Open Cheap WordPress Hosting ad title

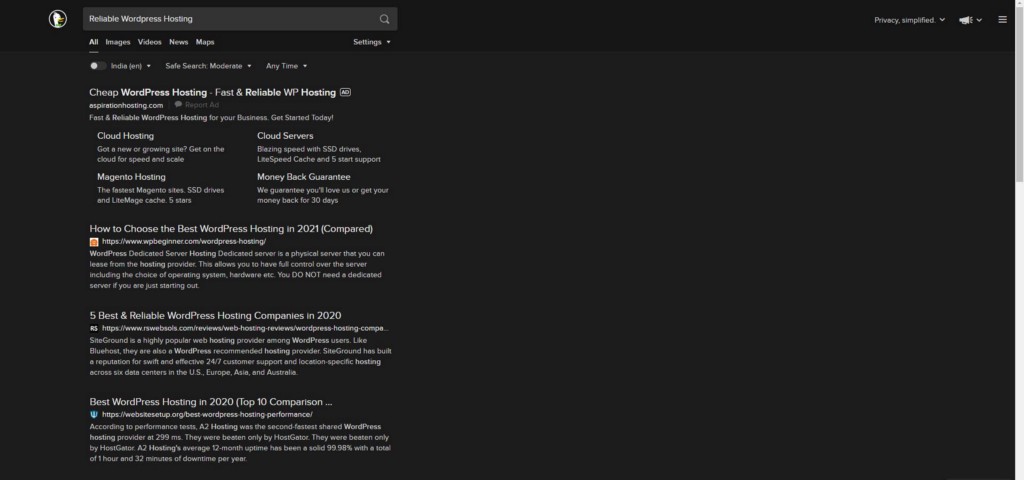(213, 93)
